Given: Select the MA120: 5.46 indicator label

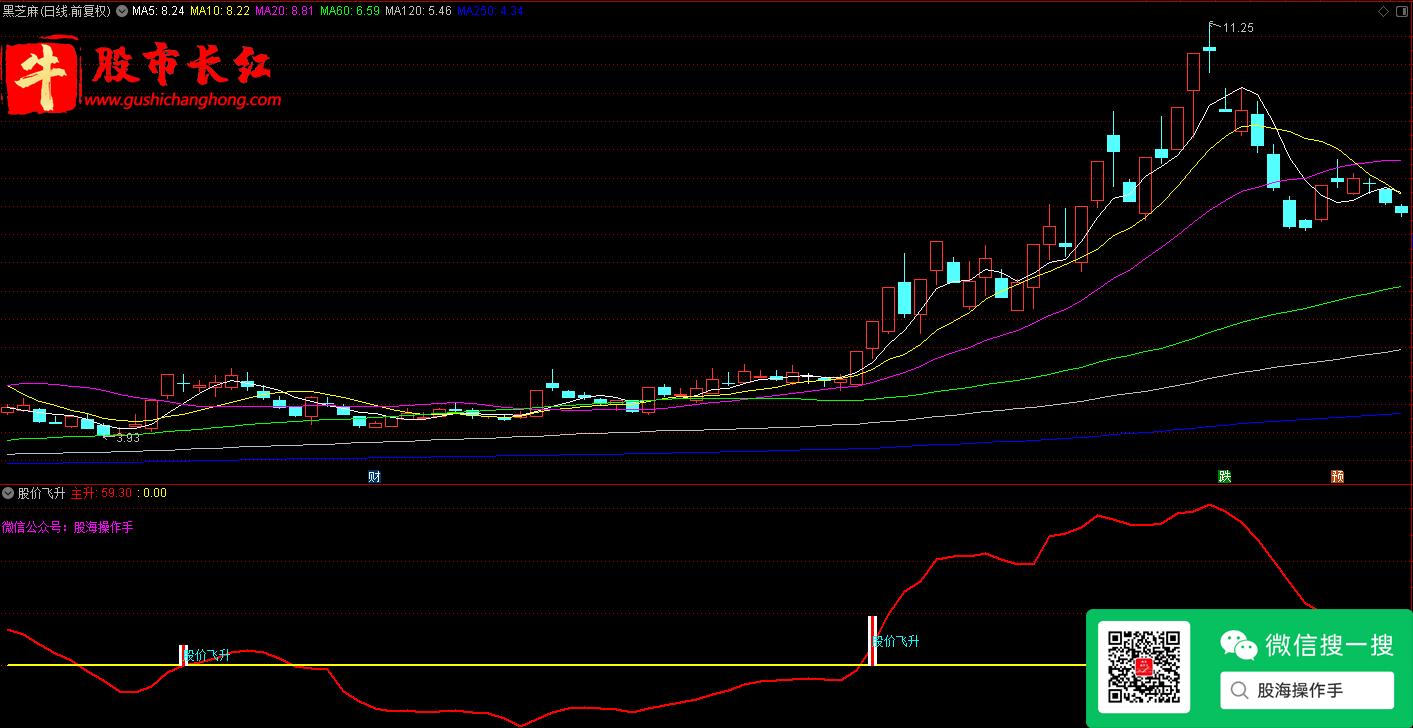Looking at the screenshot, I should (418, 12).
